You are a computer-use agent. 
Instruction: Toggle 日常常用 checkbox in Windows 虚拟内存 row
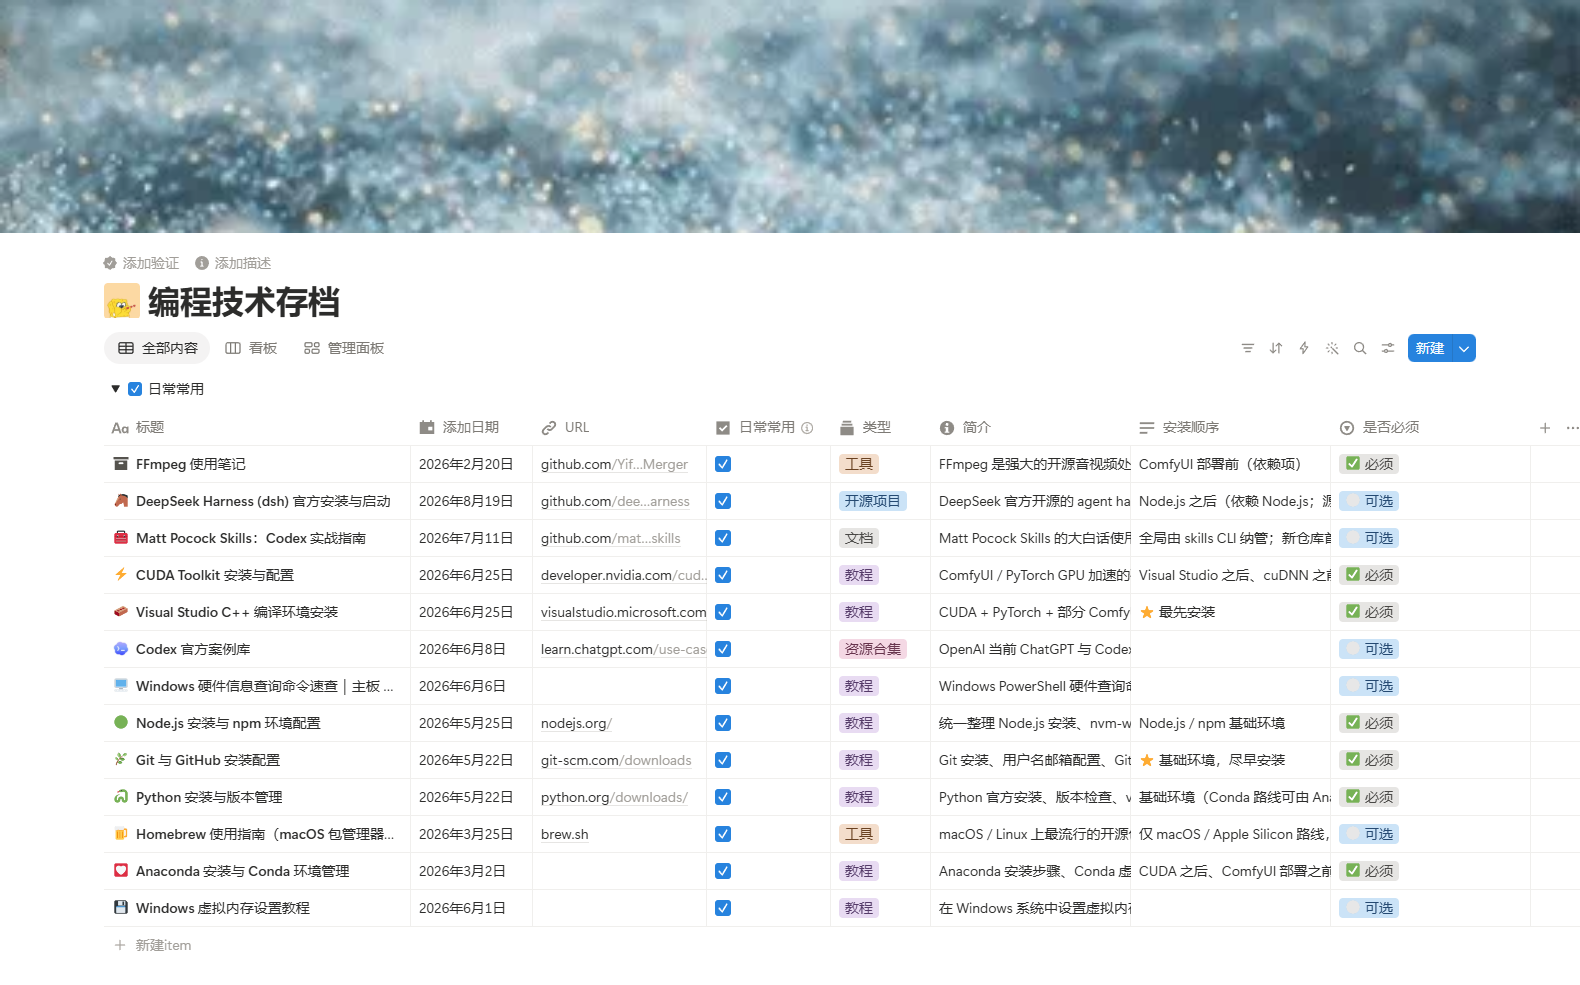click(x=723, y=908)
